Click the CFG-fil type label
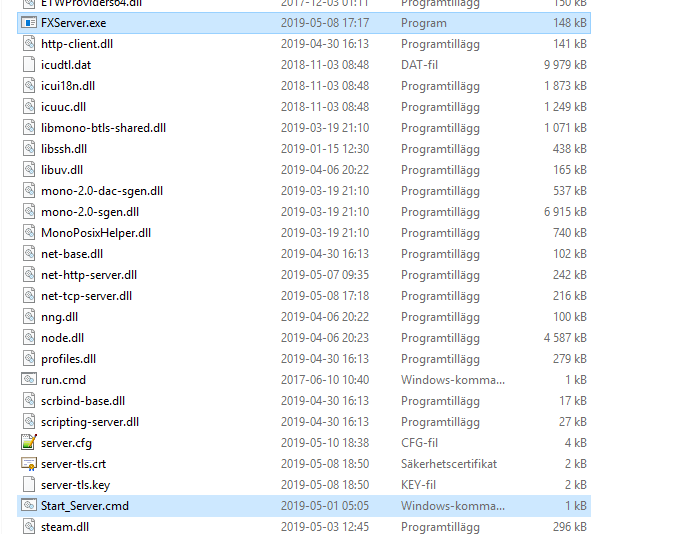This screenshot has width=679, height=534. tap(419, 443)
